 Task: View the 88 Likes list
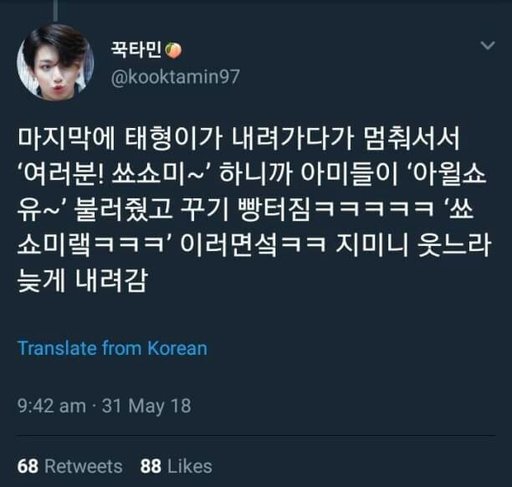tap(176, 466)
